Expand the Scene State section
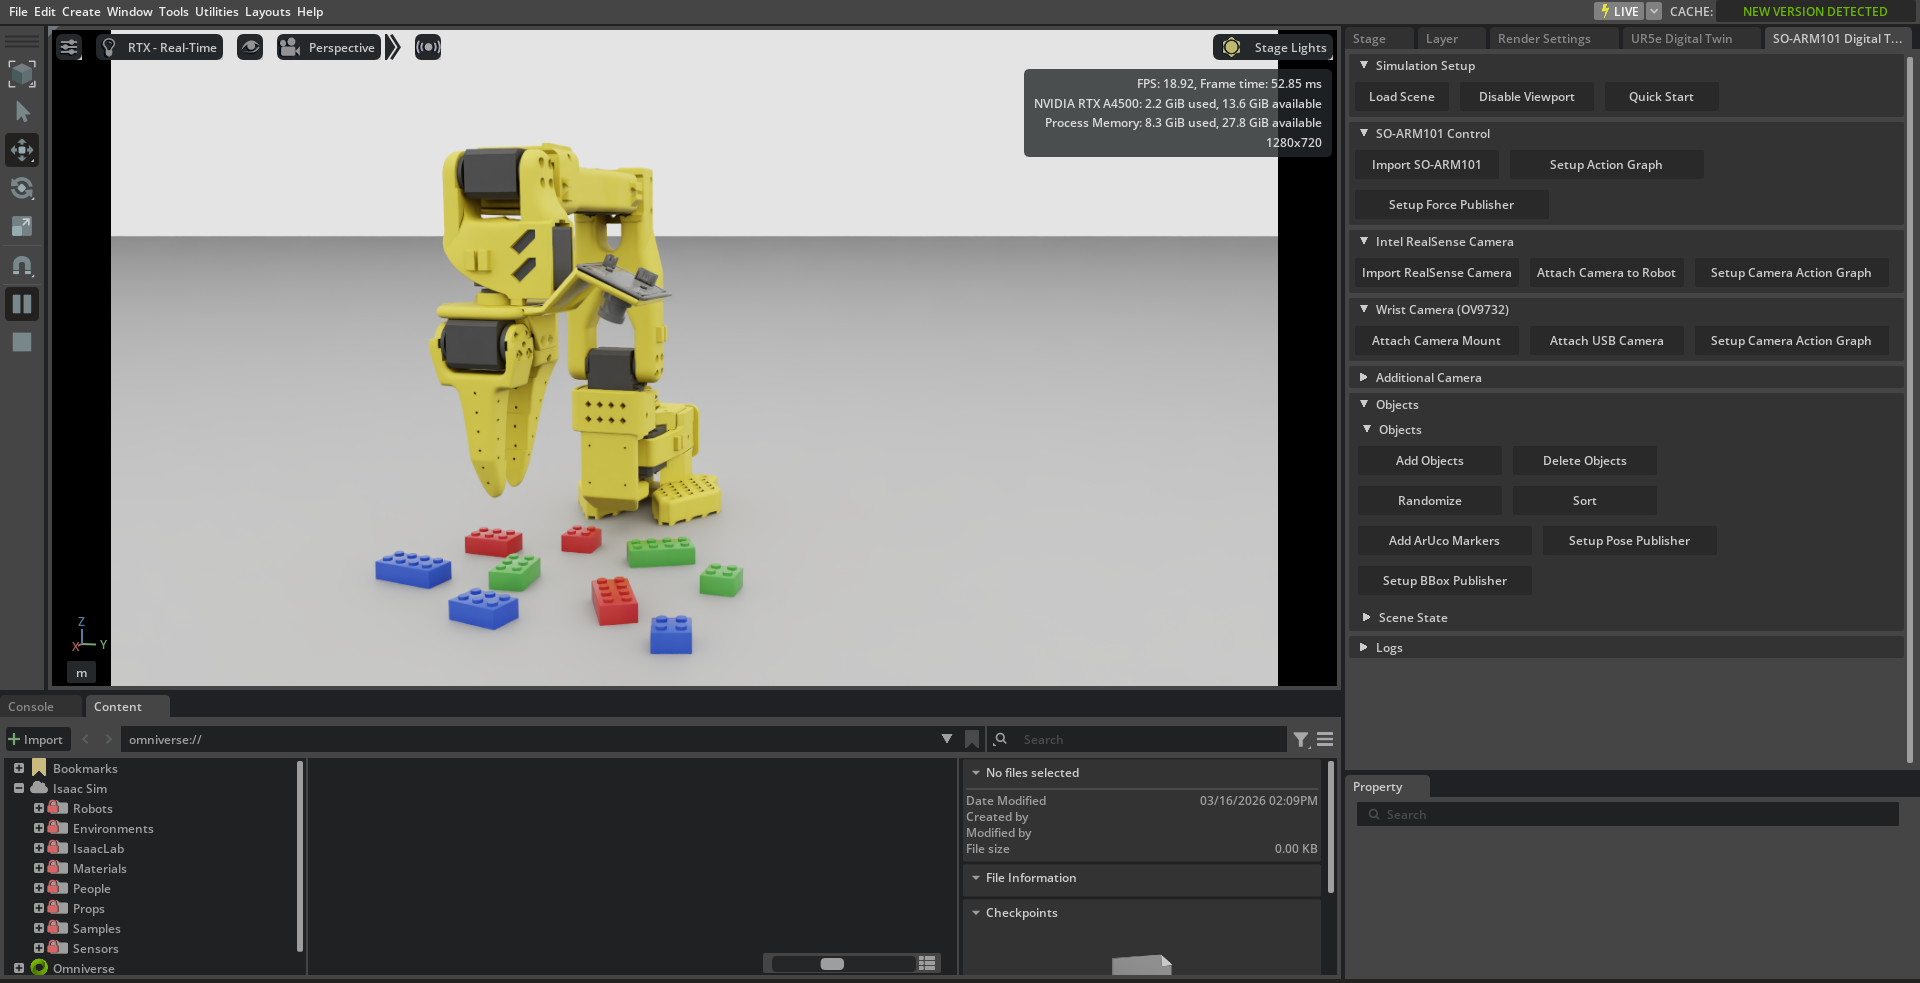1920x983 pixels. 1367,617
